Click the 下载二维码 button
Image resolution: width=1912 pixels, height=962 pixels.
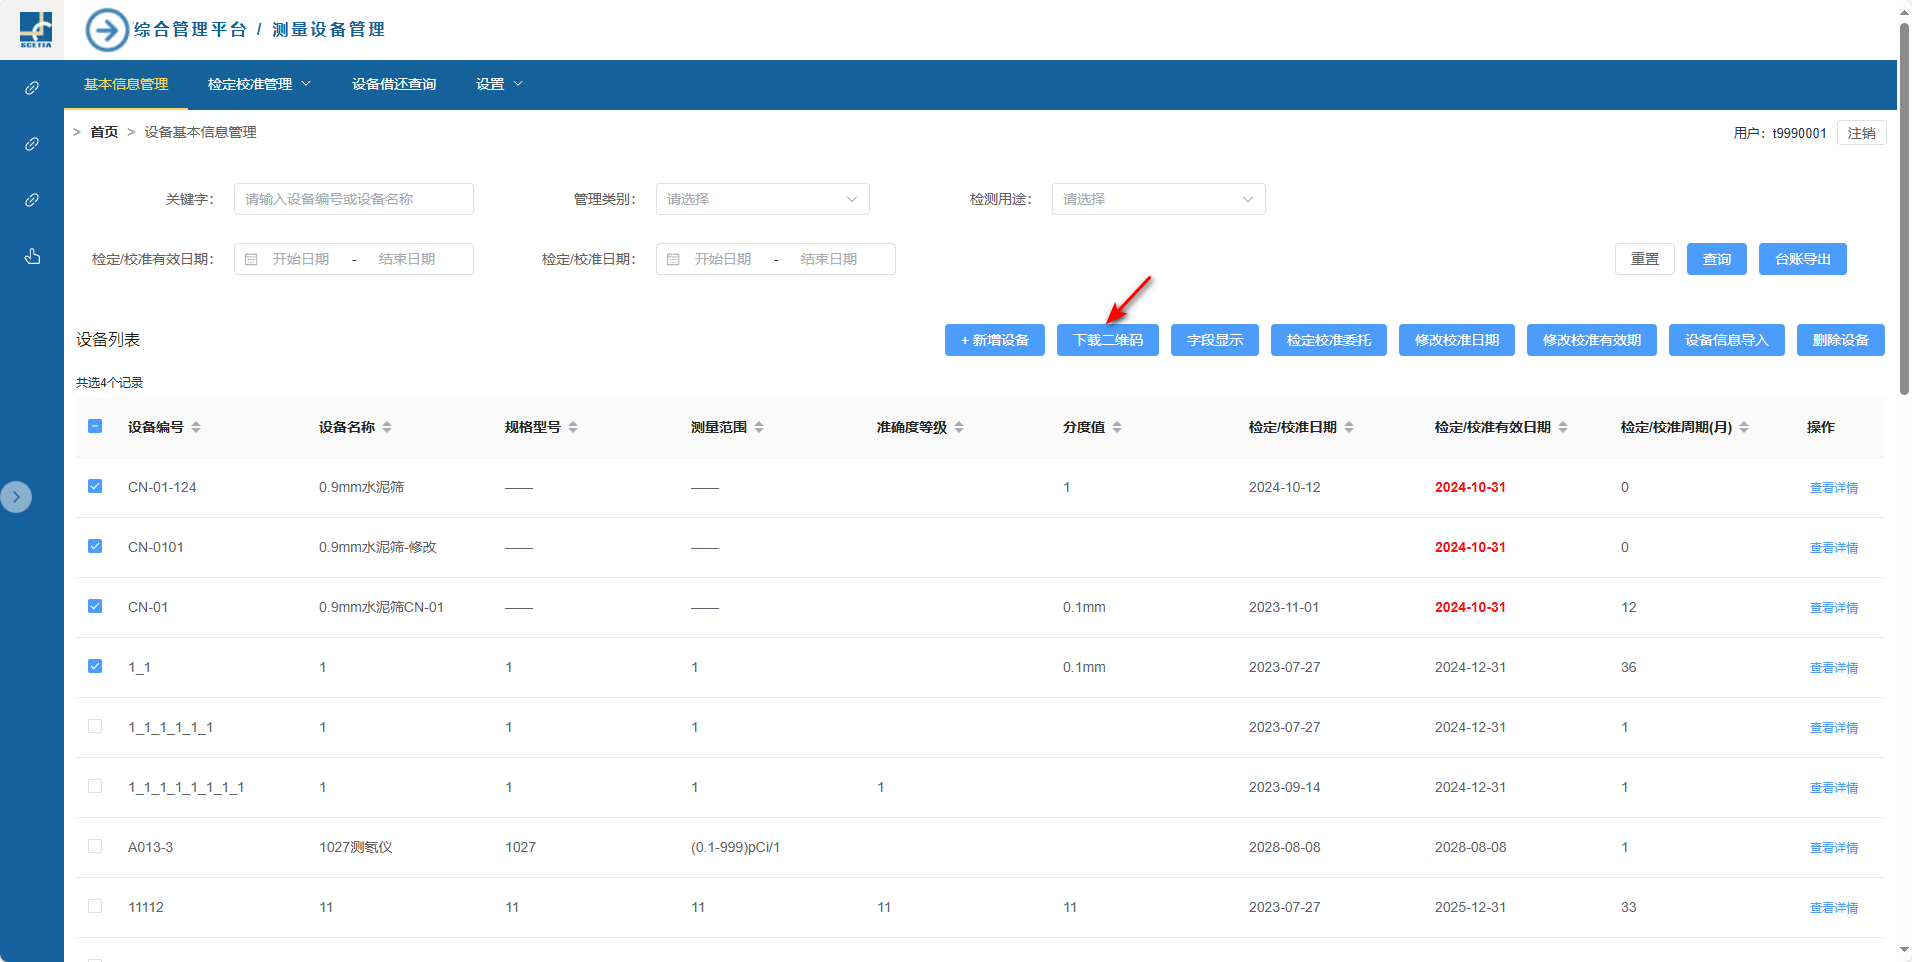pyautogui.click(x=1107, y=340)
